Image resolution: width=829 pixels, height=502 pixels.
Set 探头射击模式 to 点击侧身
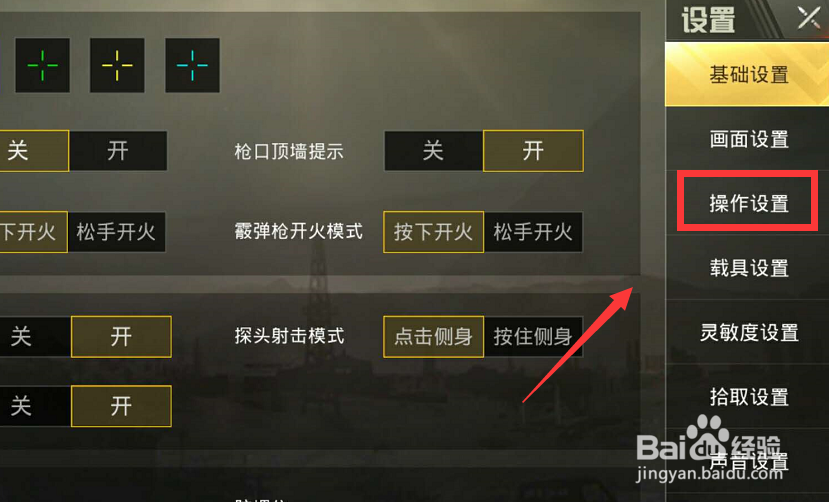[434, 337]
